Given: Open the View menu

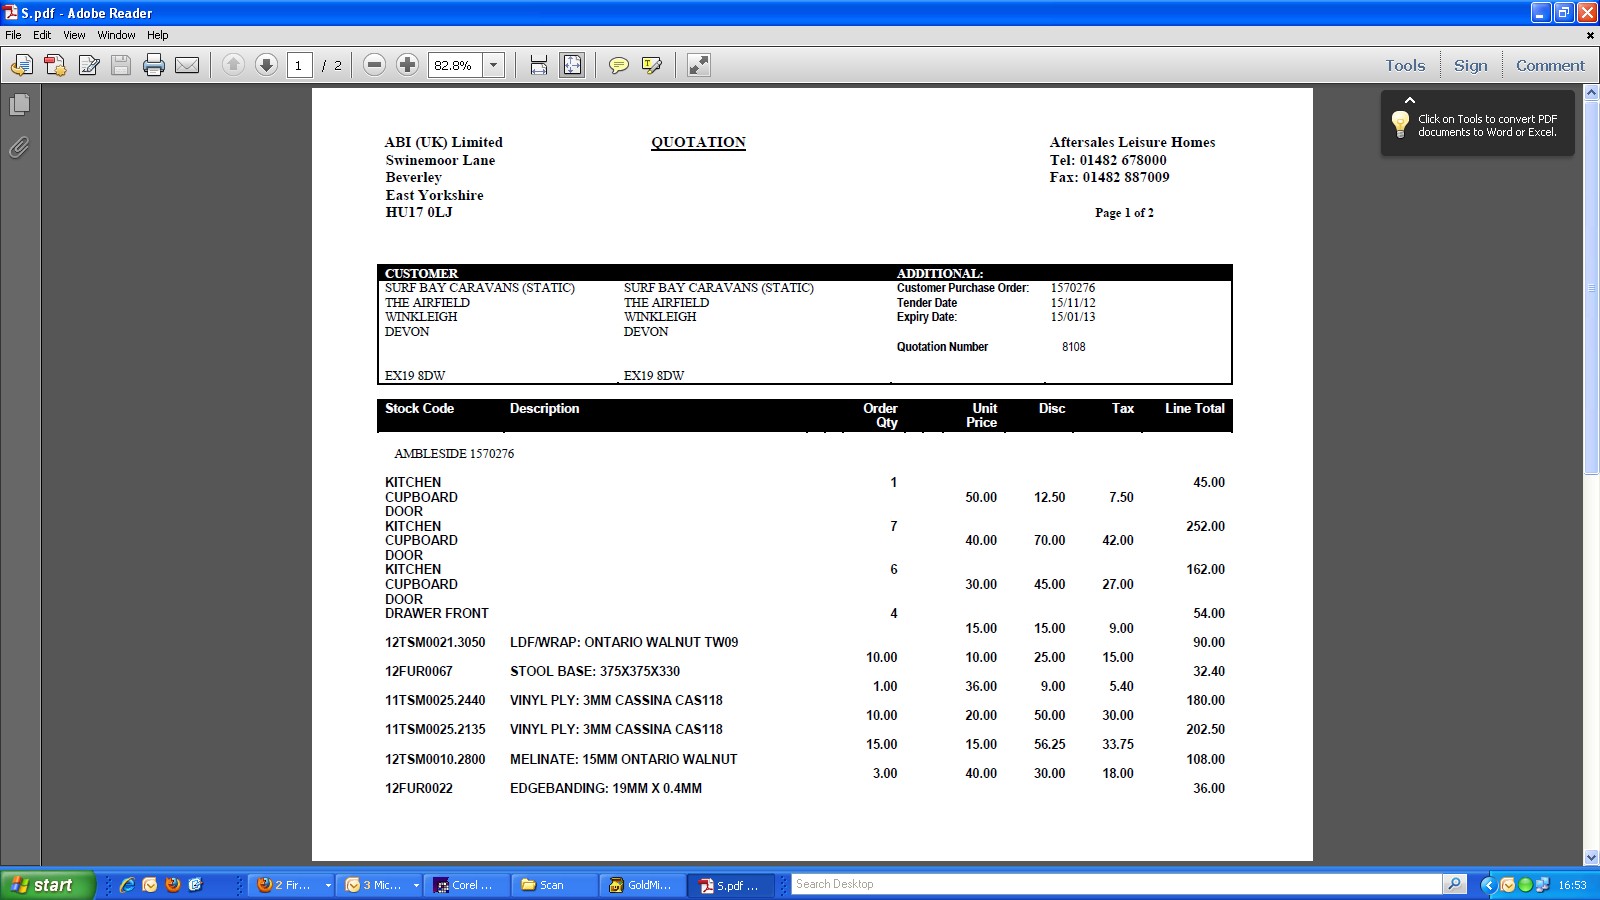Looking at the screenshot, I should (x=74, y=35).
